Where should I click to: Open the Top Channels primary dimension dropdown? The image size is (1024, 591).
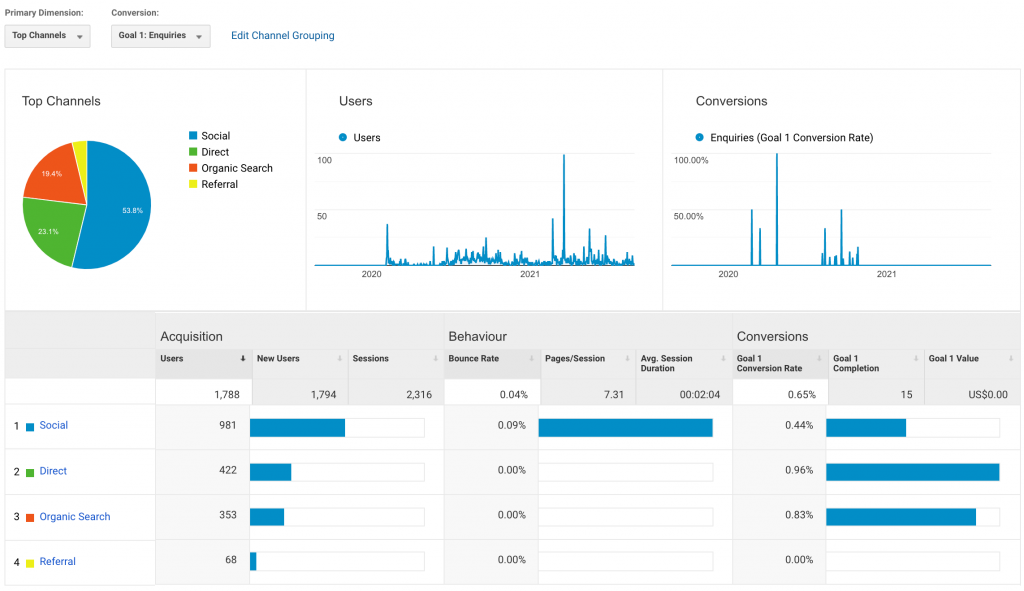47,36
